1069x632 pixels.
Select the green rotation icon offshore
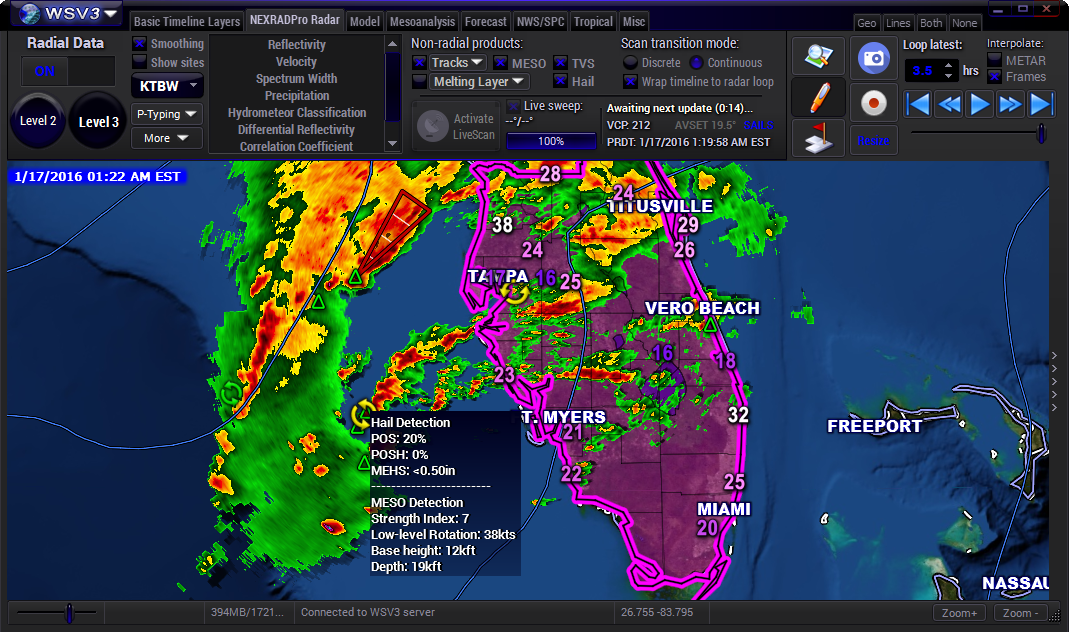tap(231, 393)
